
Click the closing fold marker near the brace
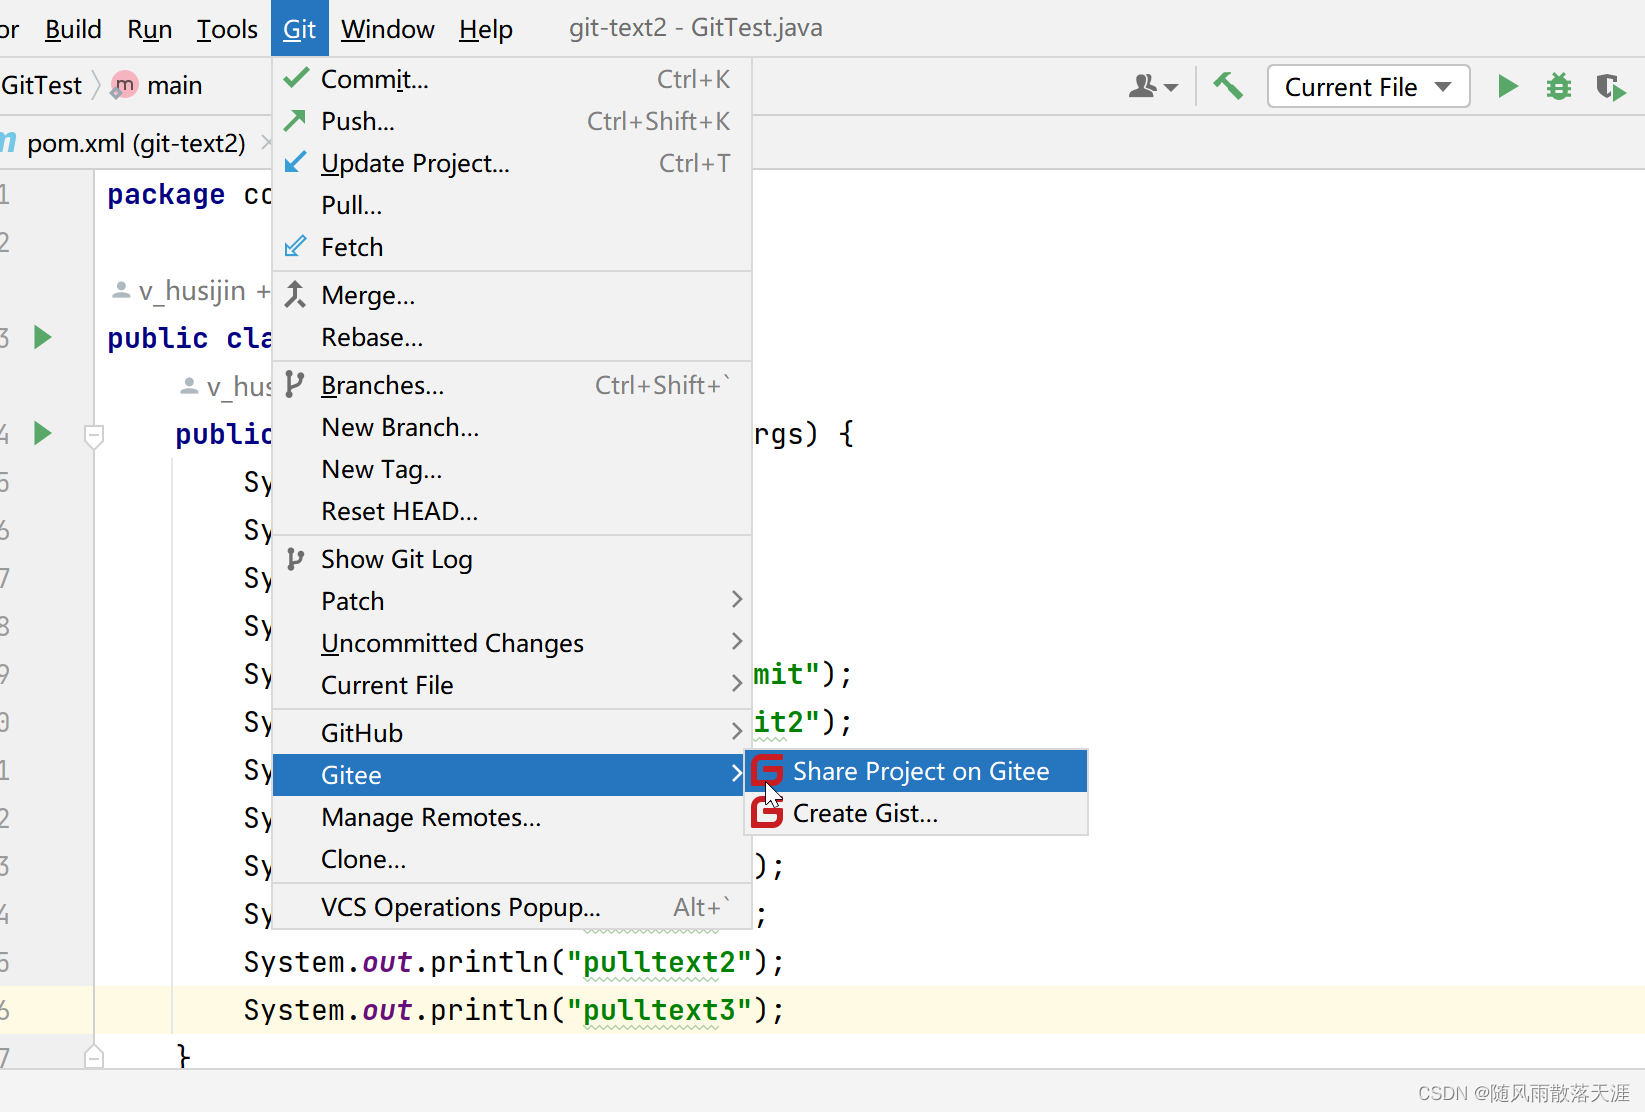click(x=94, y=1056)
